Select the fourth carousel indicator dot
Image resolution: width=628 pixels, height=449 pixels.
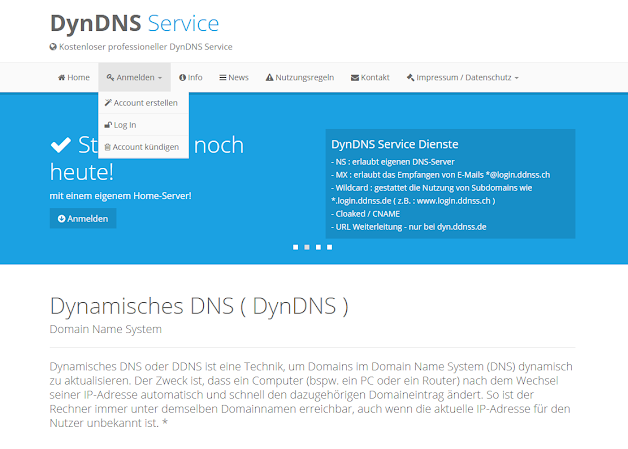(329, 247)
